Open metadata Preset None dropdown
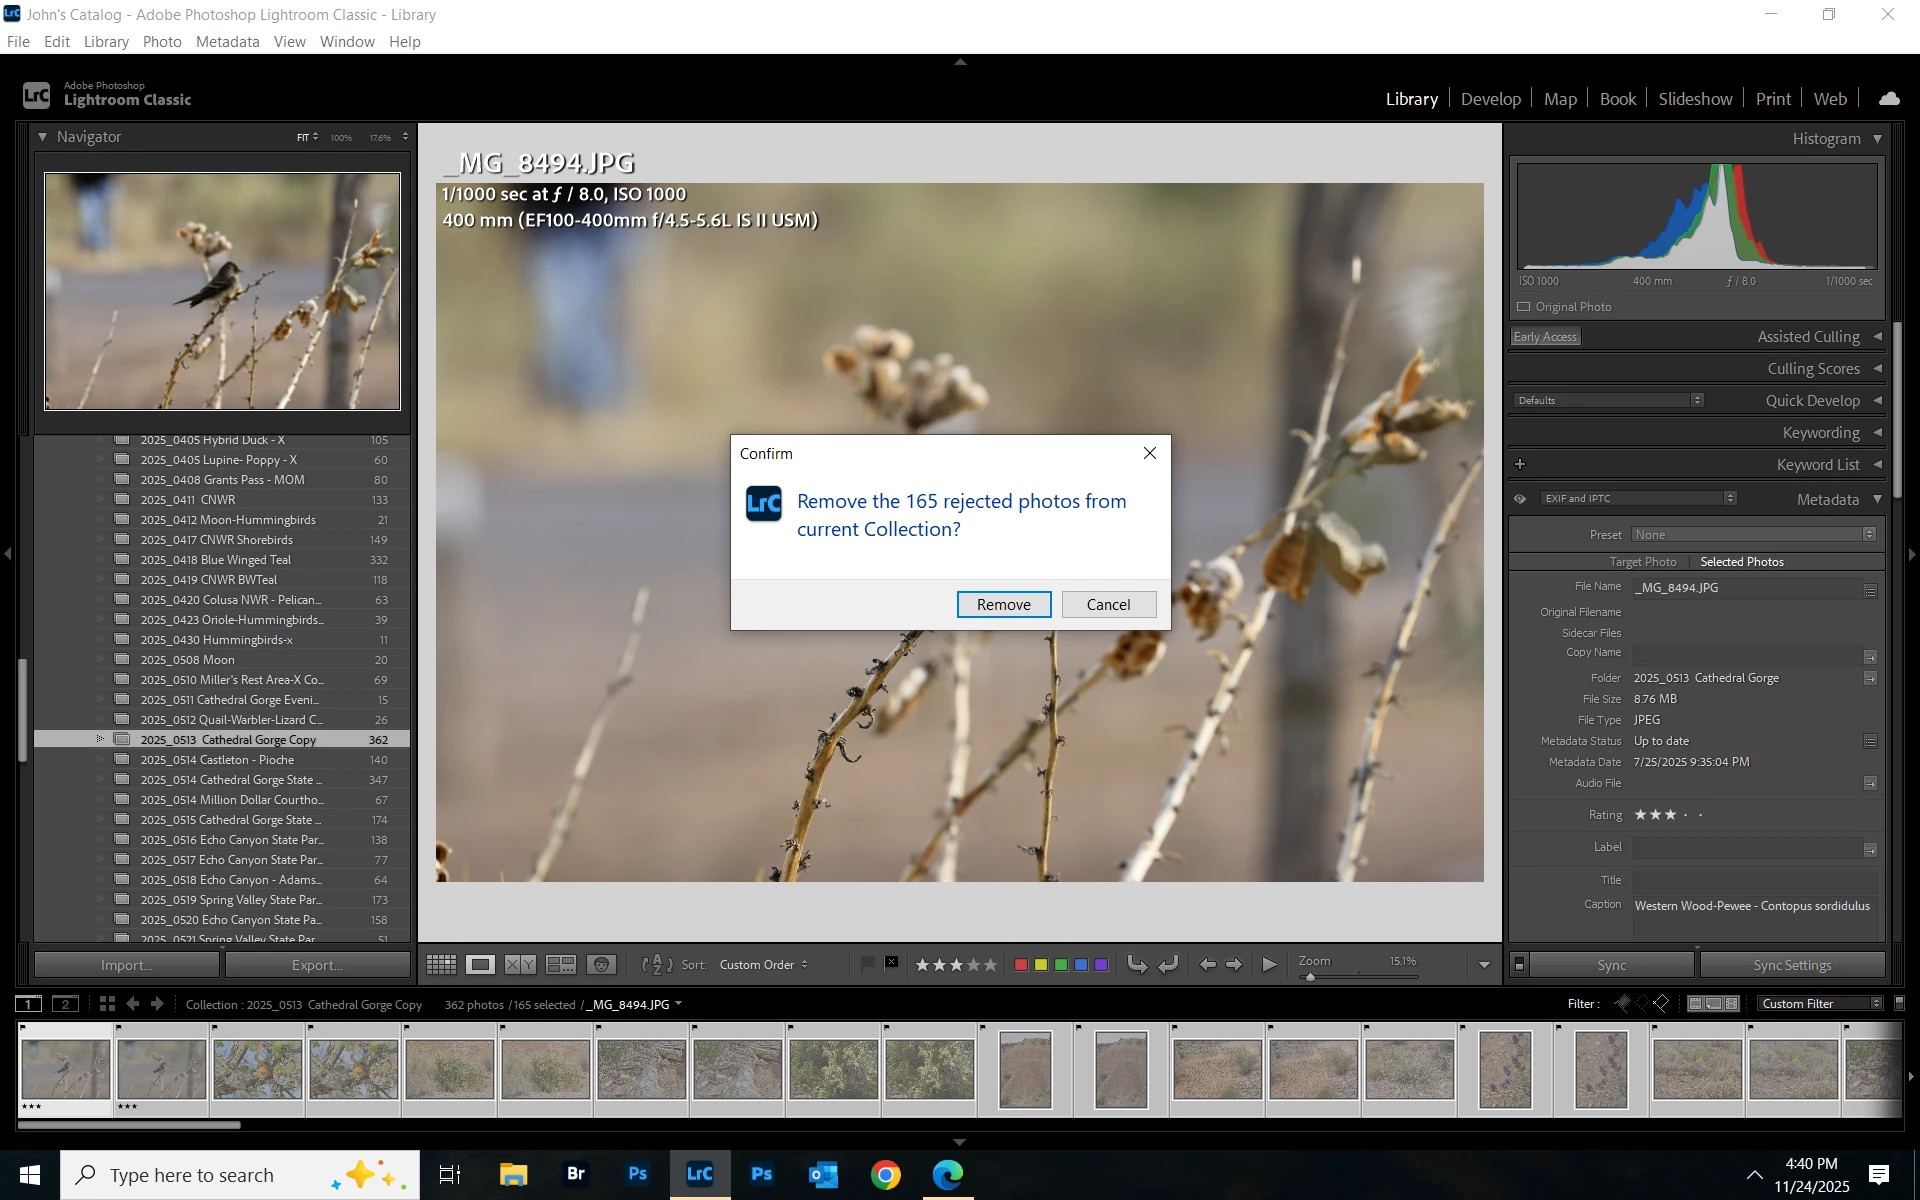 pyautogui.click(x=1754, y=535)
